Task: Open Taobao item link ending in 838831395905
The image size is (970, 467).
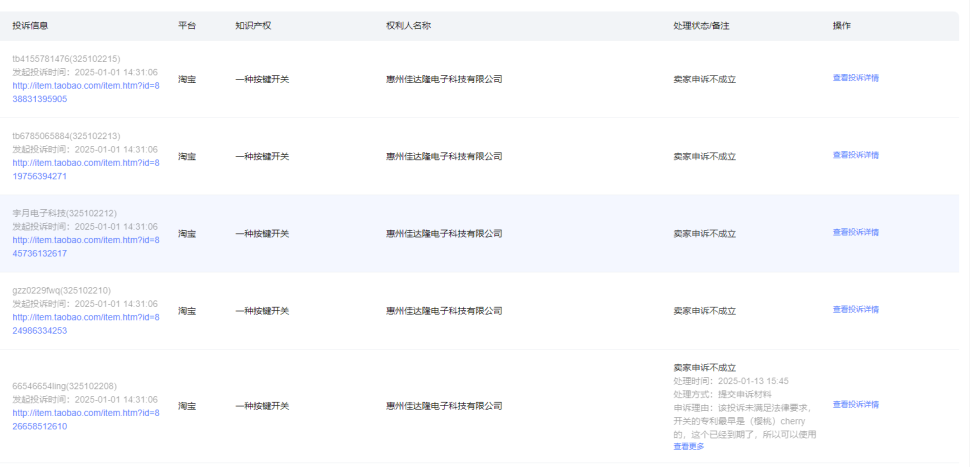Action: pyautogui.click(x=85, y=92)
